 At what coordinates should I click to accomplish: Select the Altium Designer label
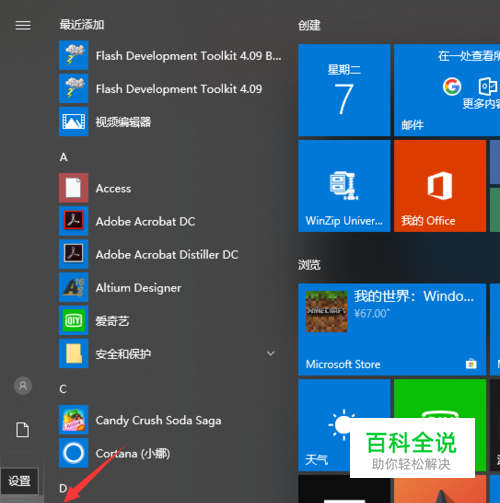(x=138, y=288)
